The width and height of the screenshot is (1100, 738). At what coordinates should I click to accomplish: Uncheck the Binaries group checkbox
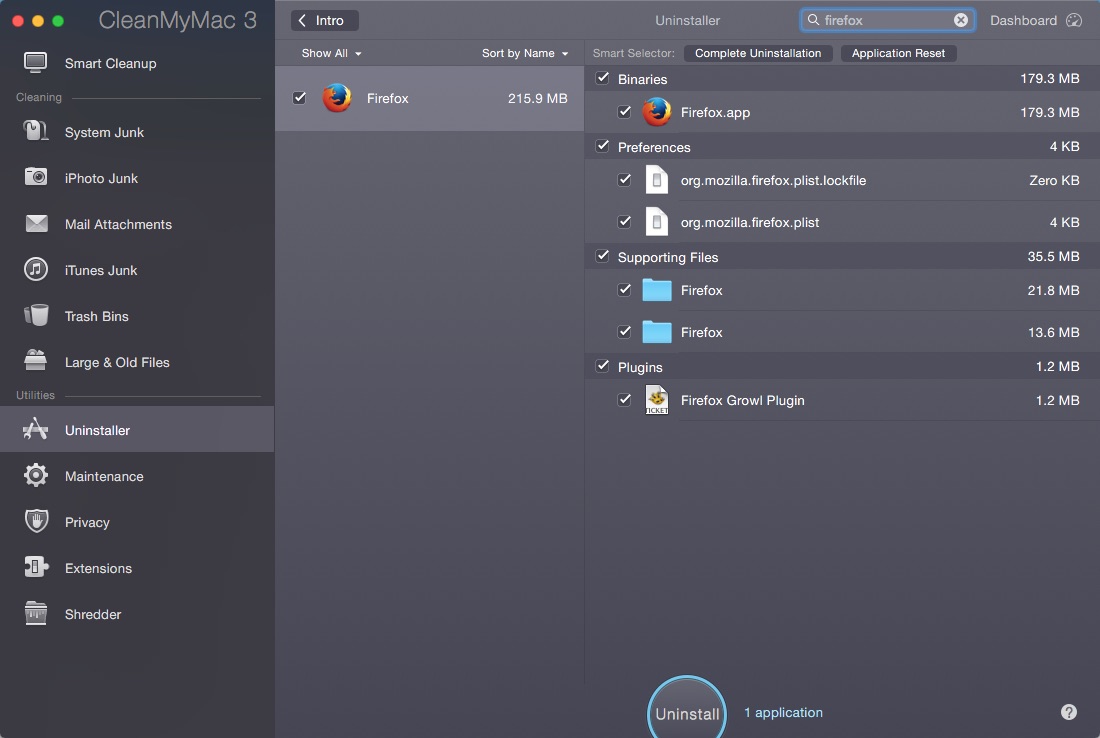(602, 78)
